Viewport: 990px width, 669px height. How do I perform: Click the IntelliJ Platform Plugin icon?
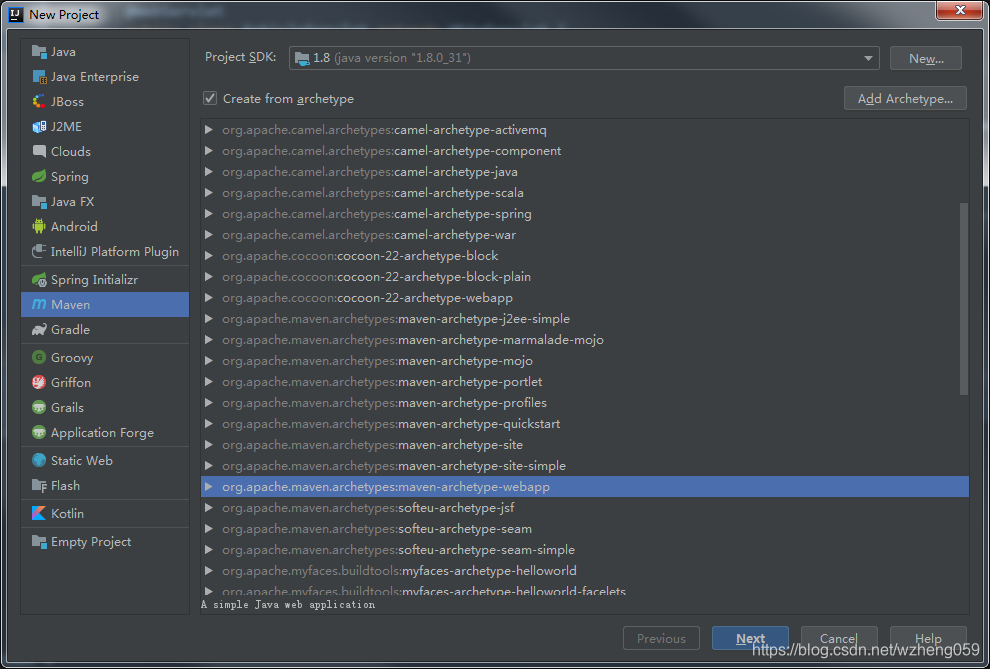pos(39,252)
